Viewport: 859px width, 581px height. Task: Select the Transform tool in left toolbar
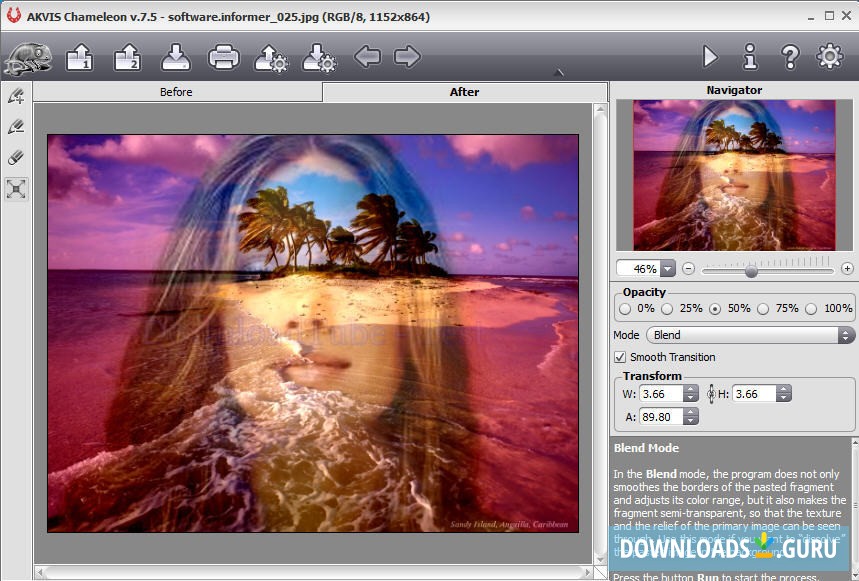click(16, 189)
